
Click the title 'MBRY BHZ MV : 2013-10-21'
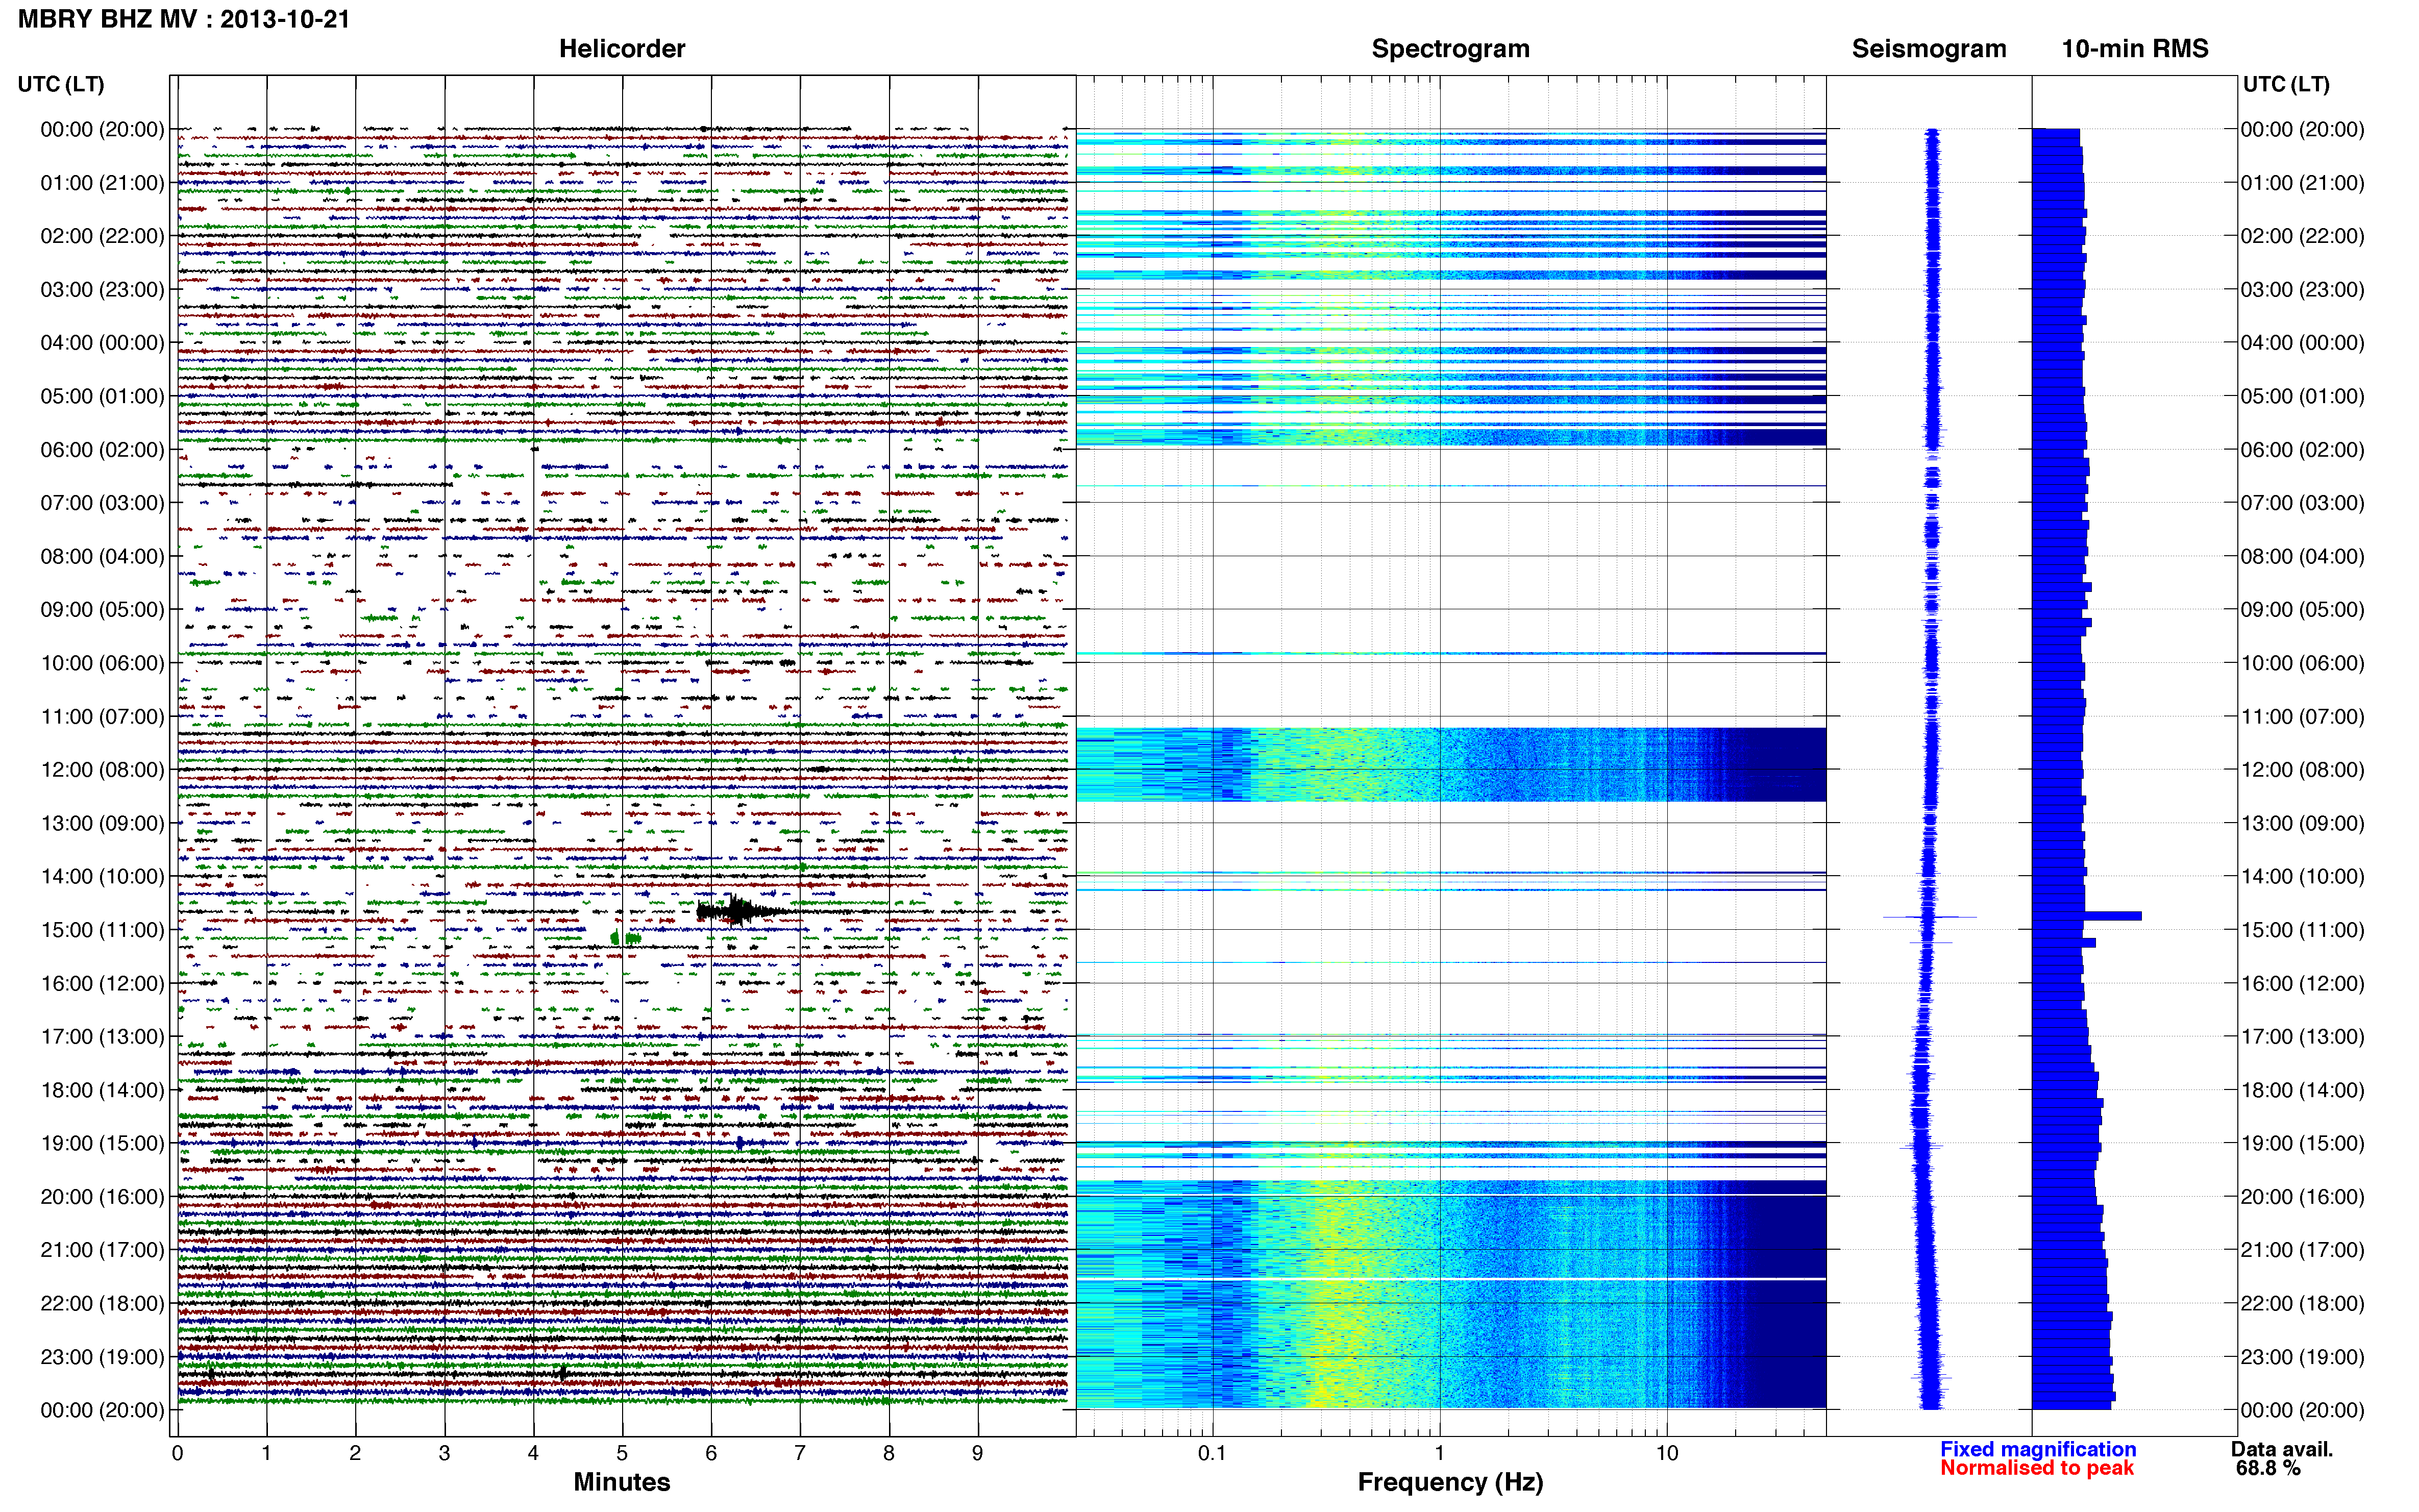click(184, 19)
